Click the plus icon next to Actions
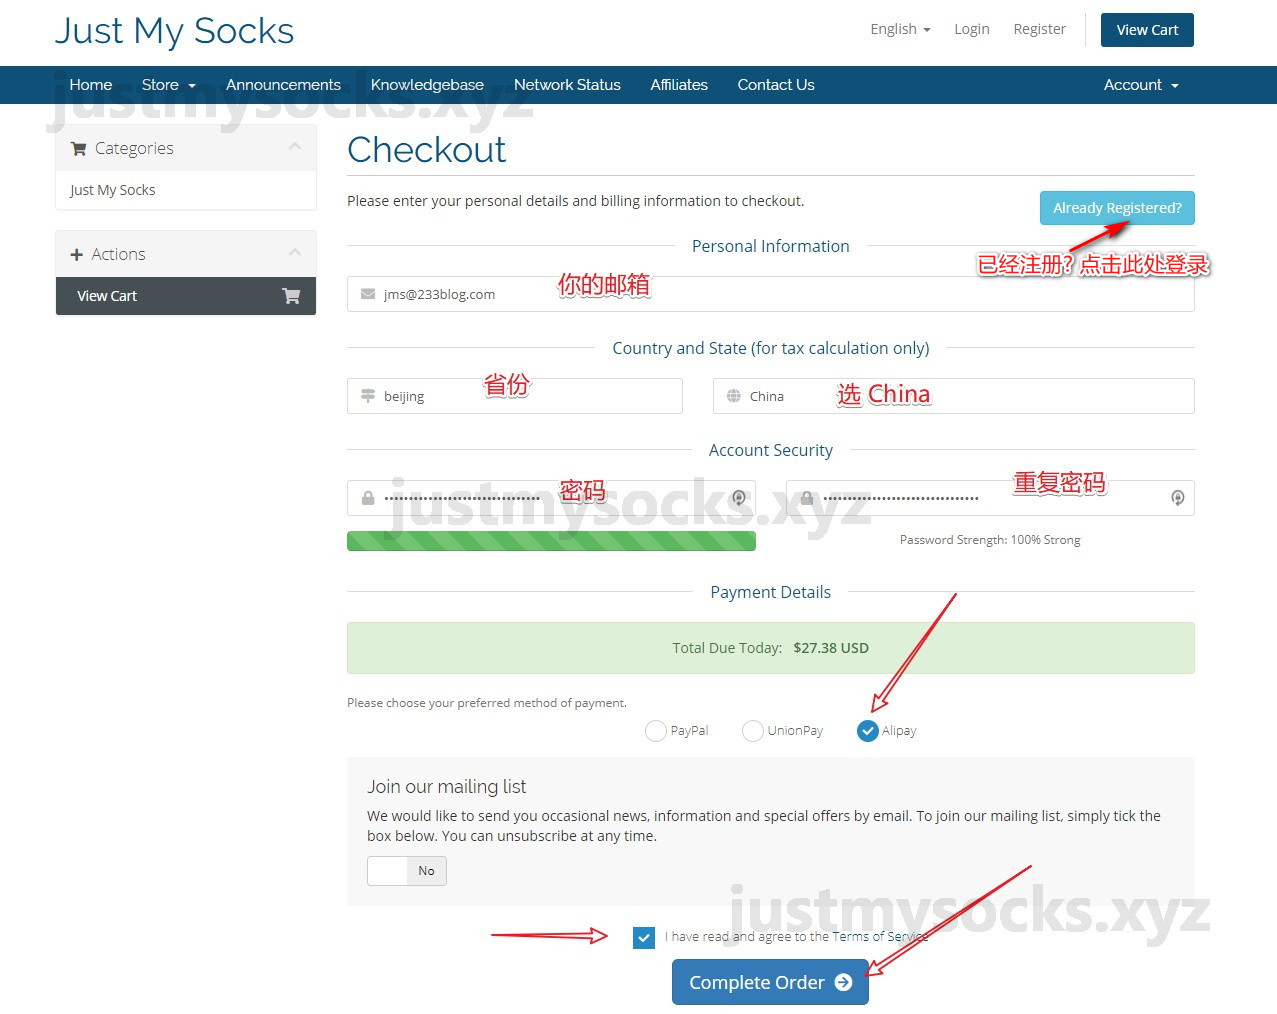1277x1014 pixels. click(76, 255)
